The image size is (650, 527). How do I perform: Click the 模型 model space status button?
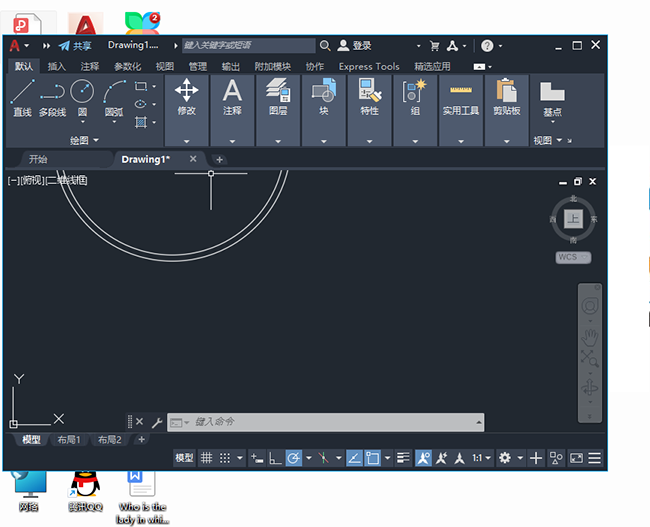tap(184, 458)
